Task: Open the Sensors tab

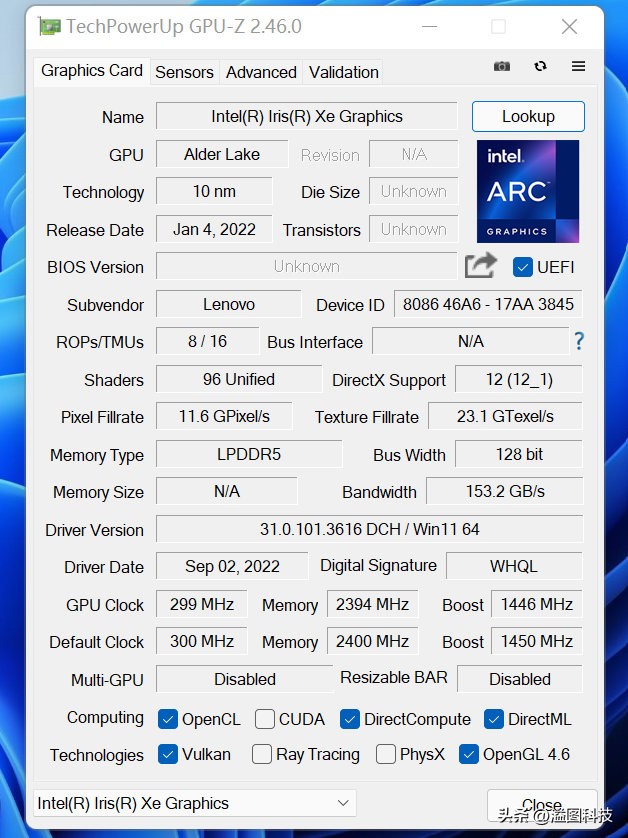Action: pyautogui.click(x=184, y=72)
